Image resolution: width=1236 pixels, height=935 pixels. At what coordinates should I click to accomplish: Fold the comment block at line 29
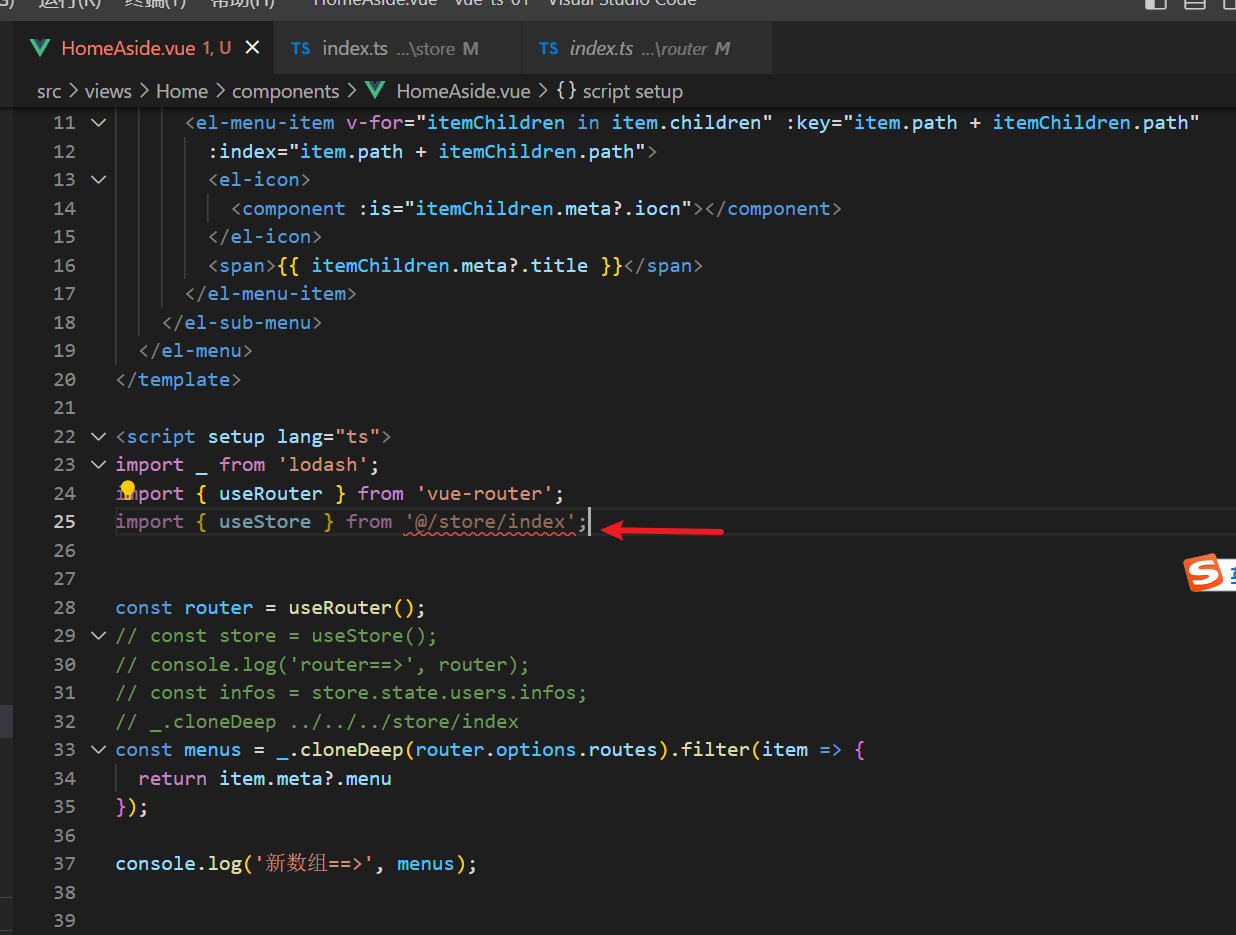click(98, 635)
